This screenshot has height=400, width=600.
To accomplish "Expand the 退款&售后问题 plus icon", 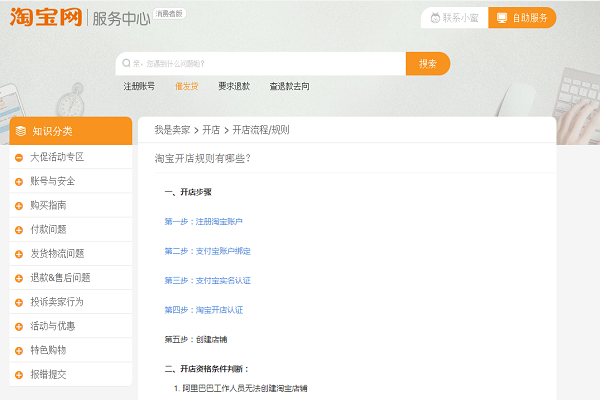I will 19,278.
